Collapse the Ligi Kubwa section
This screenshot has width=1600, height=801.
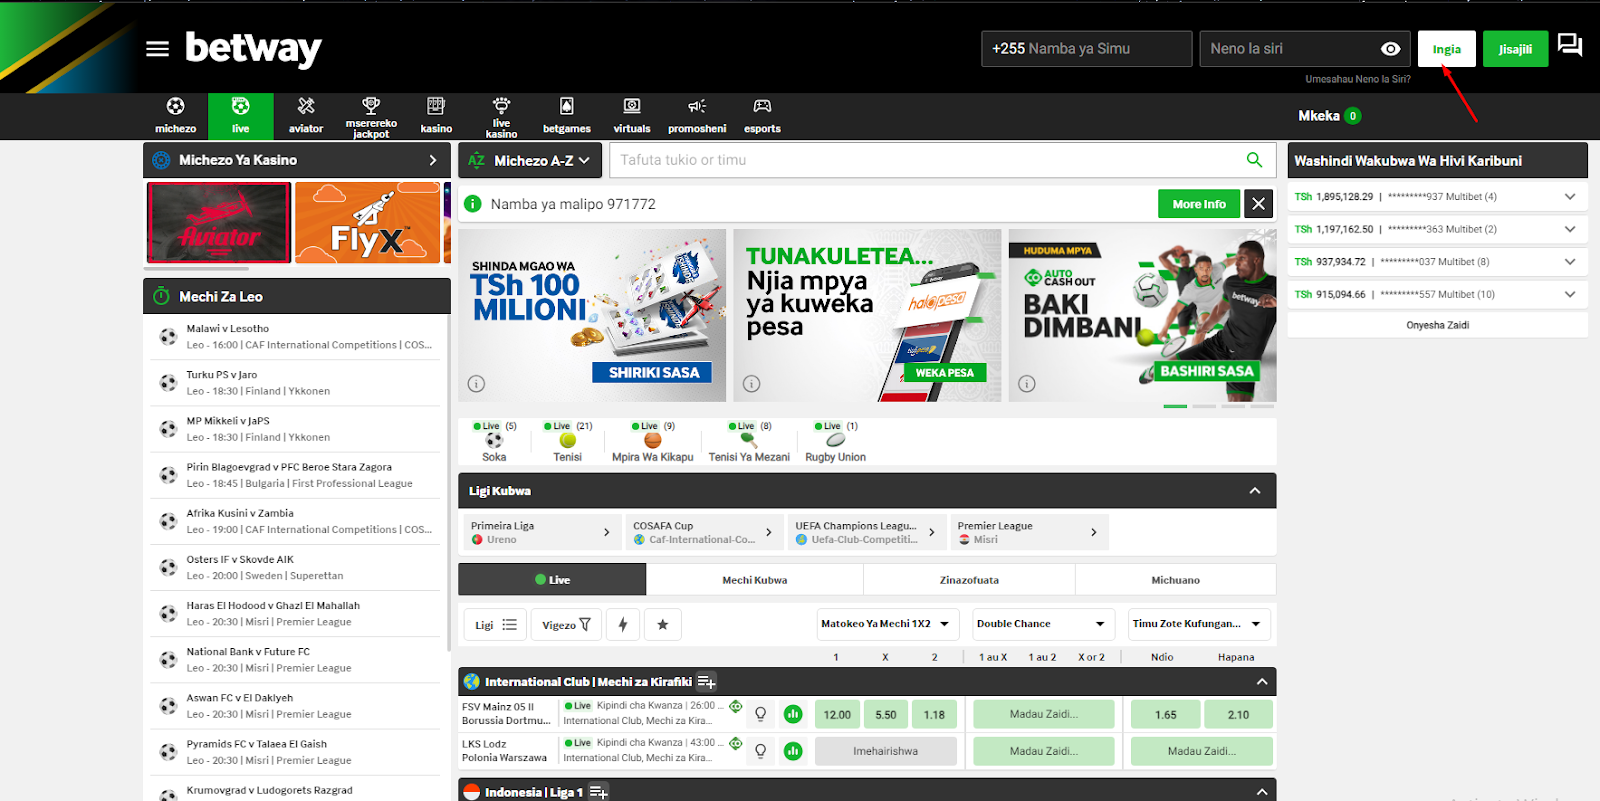pos(1255,491)
